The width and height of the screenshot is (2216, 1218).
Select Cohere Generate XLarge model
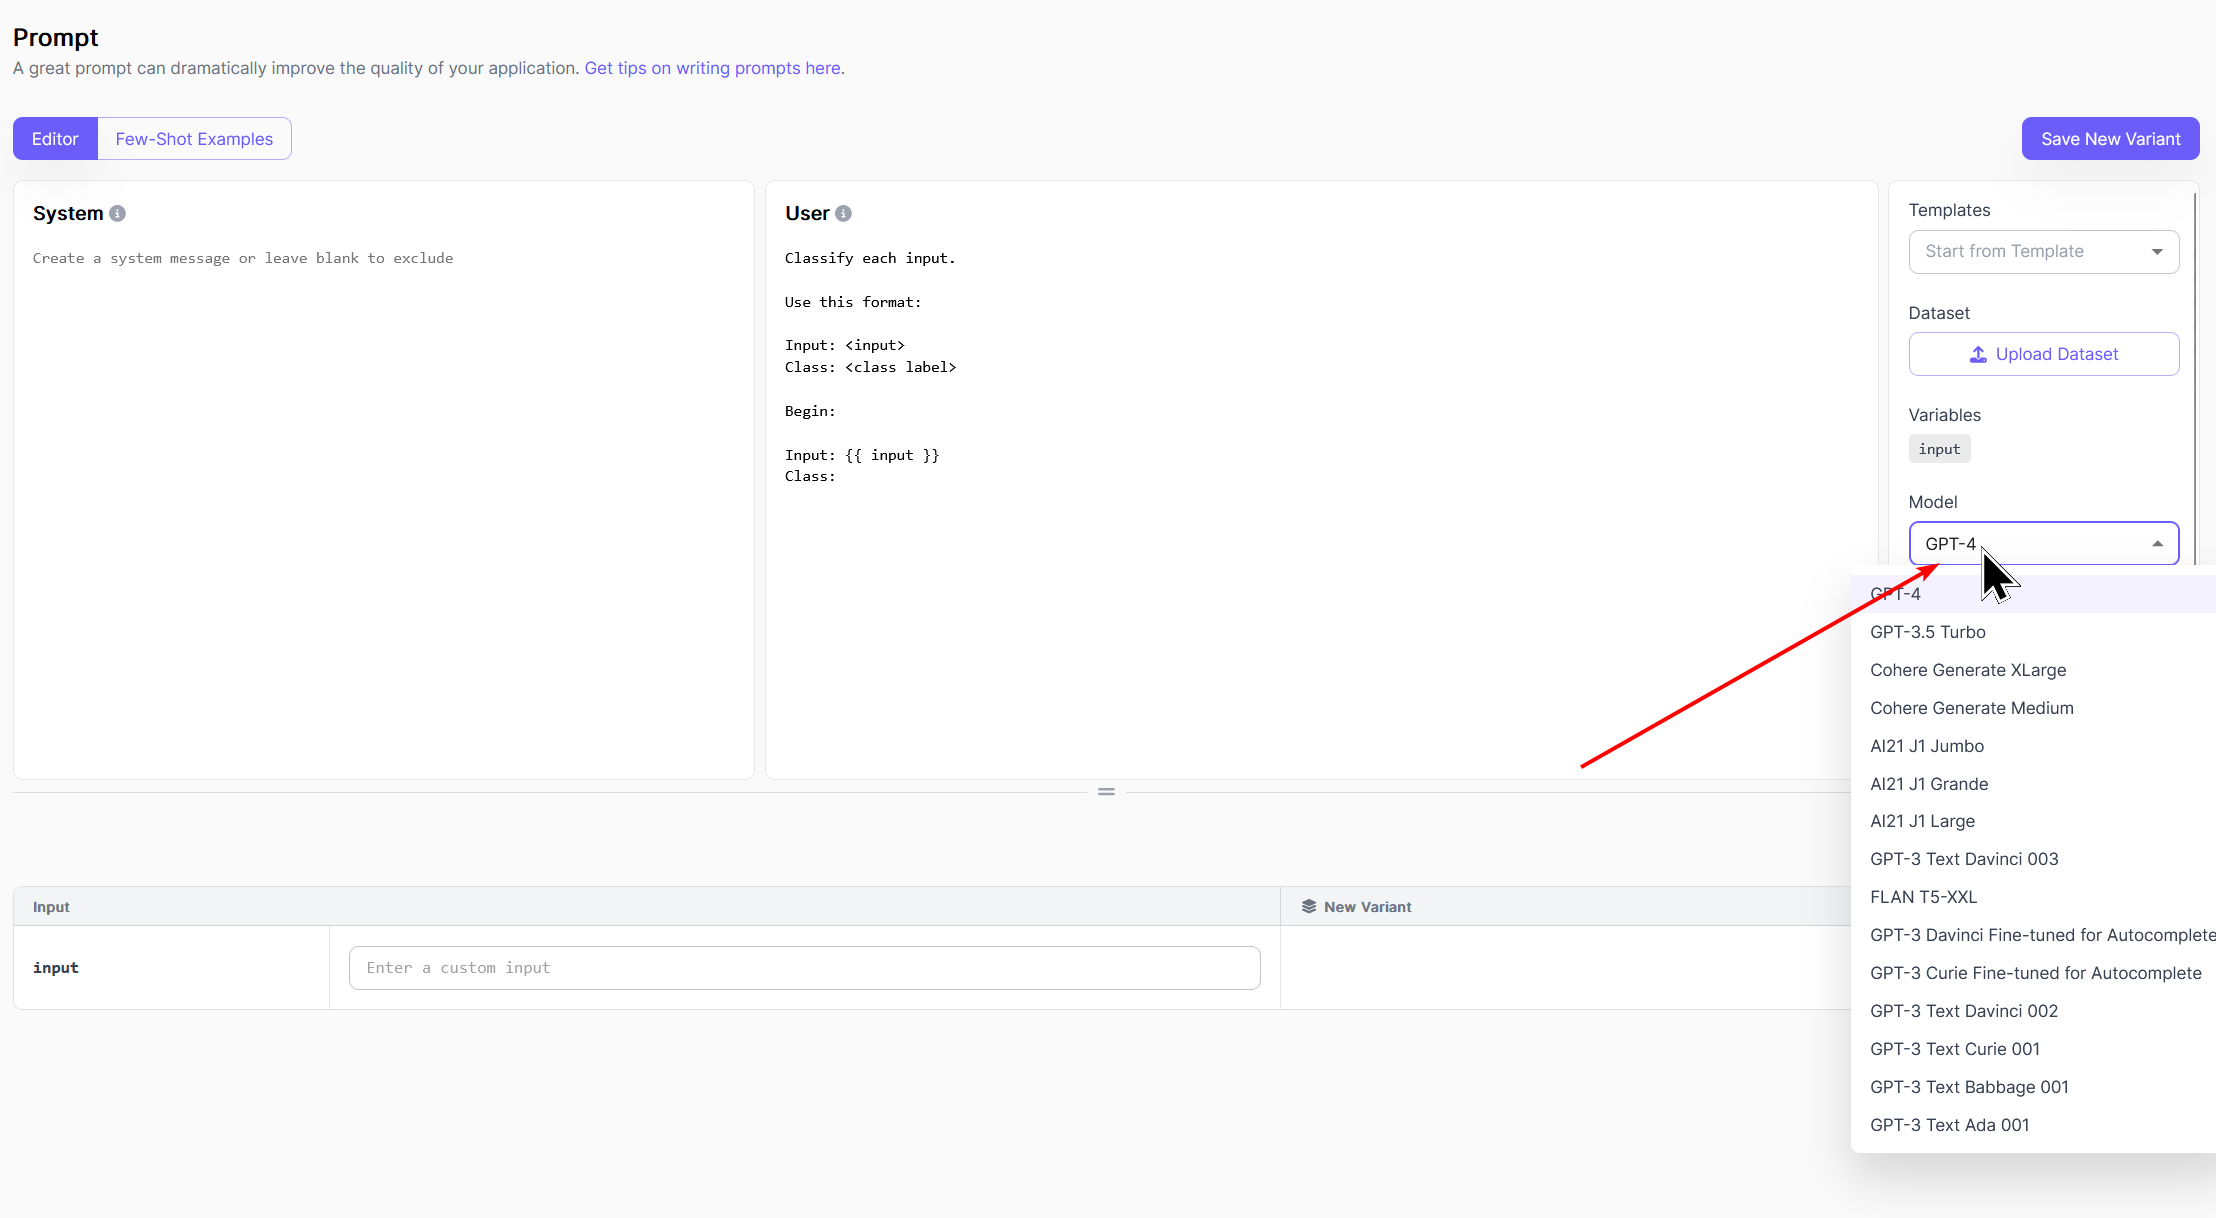coord(1966,669)
